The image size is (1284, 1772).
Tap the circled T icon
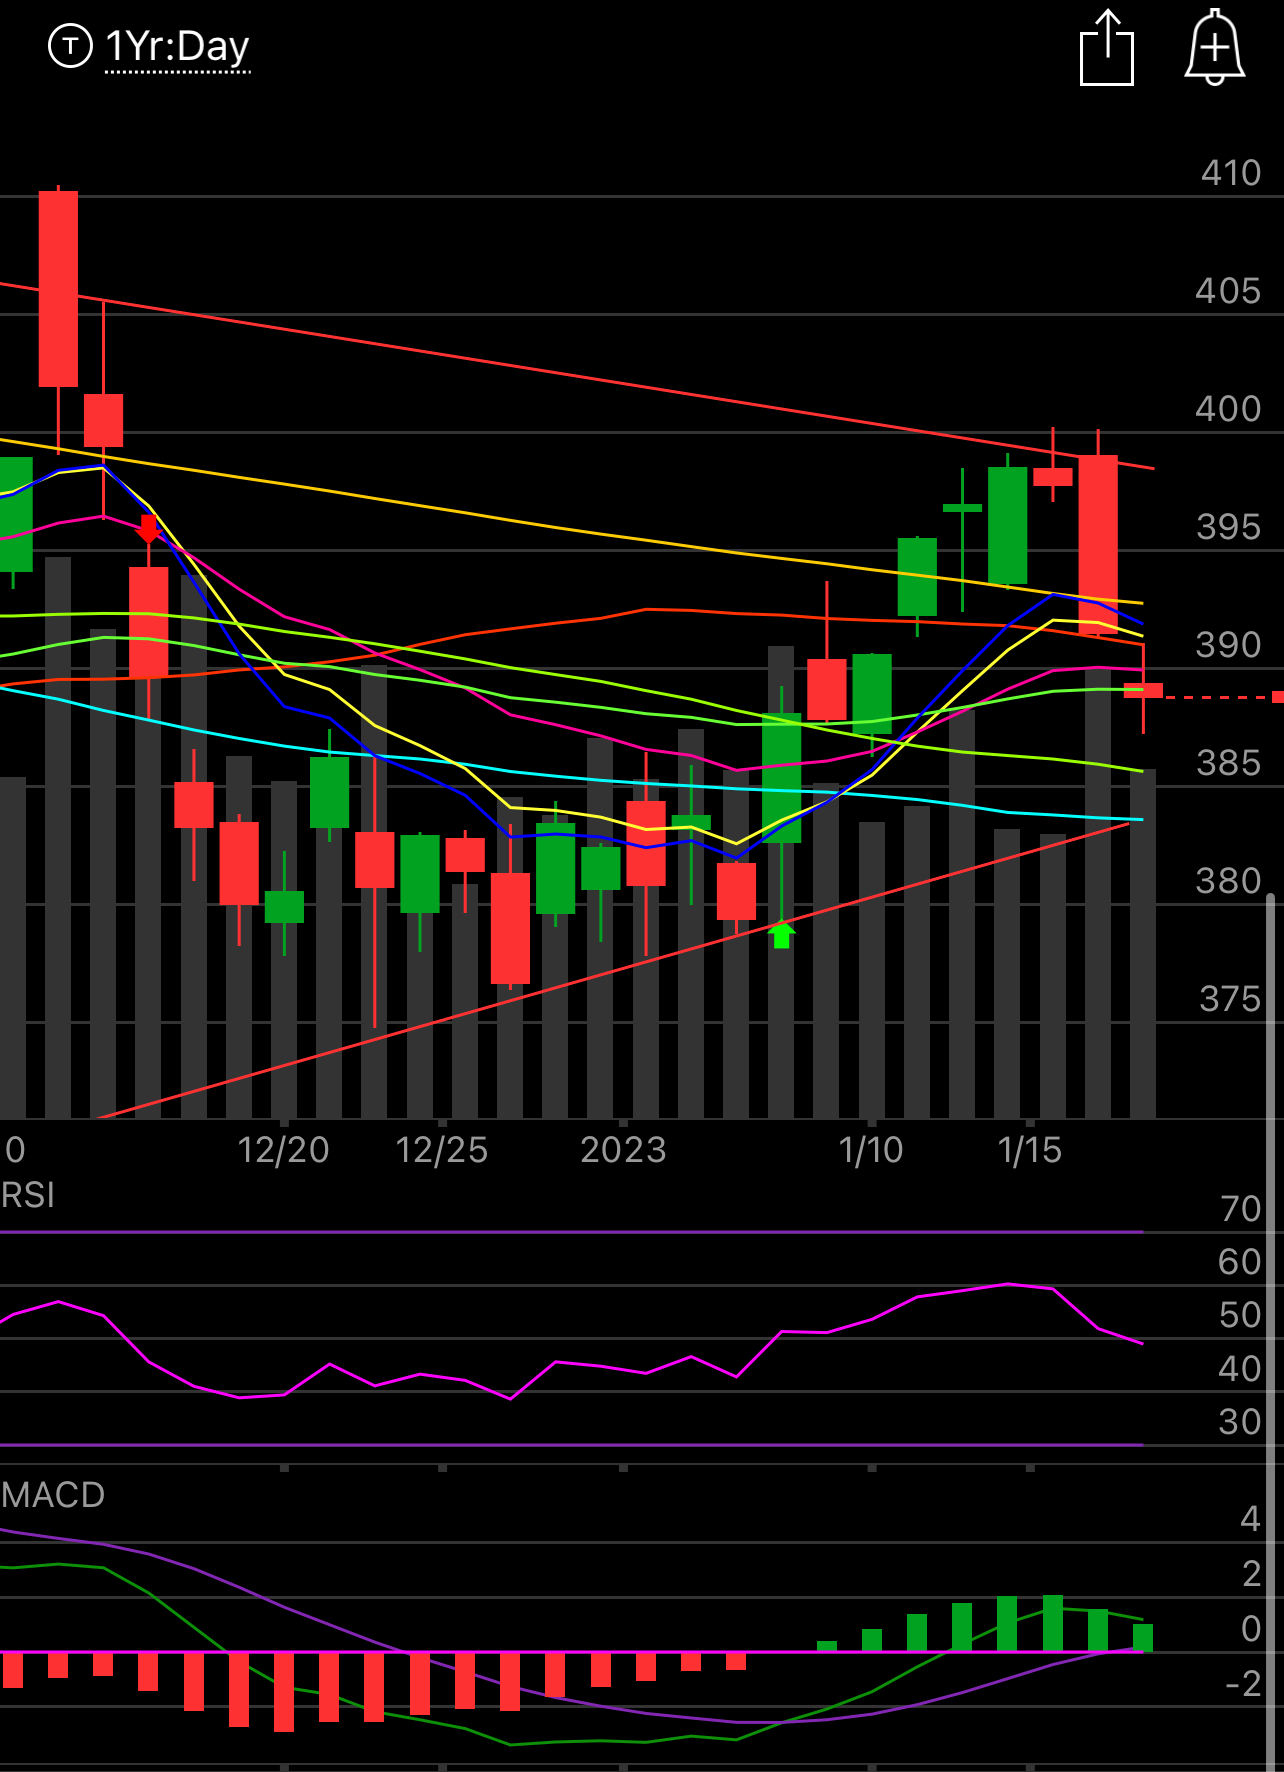pos(70,46)
